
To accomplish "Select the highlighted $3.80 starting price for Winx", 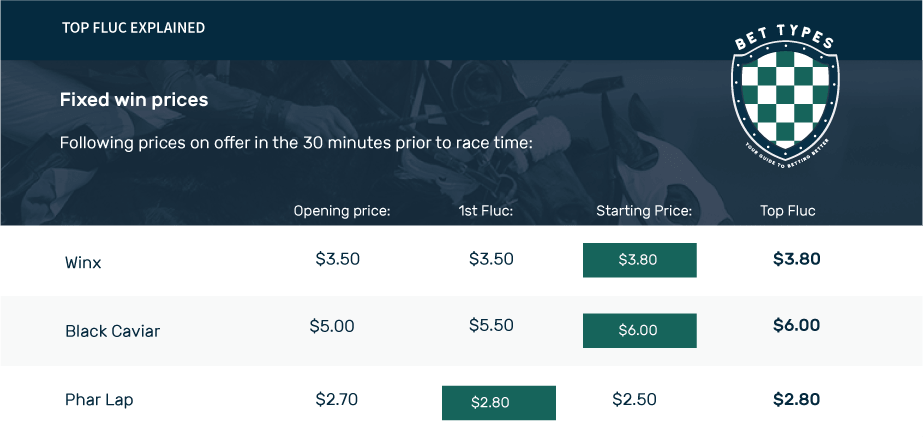I will click(640, 260).
